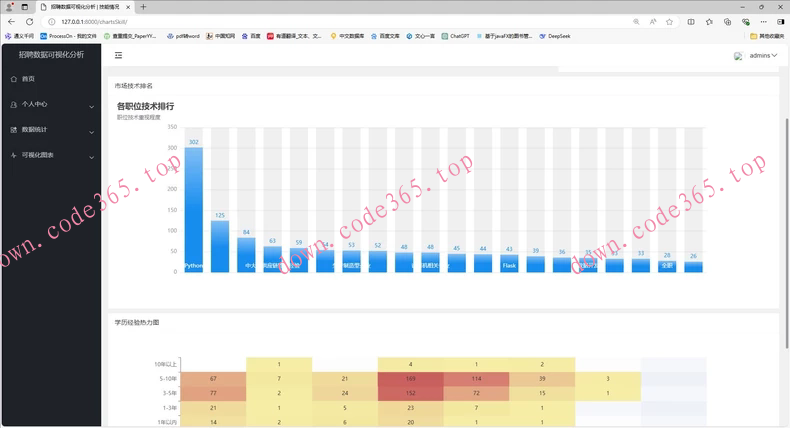Image resolution: width=790 pixels, height=428 pixels.
Task: Open the browser zoom magnifier icon
Action: pos(636,21)
